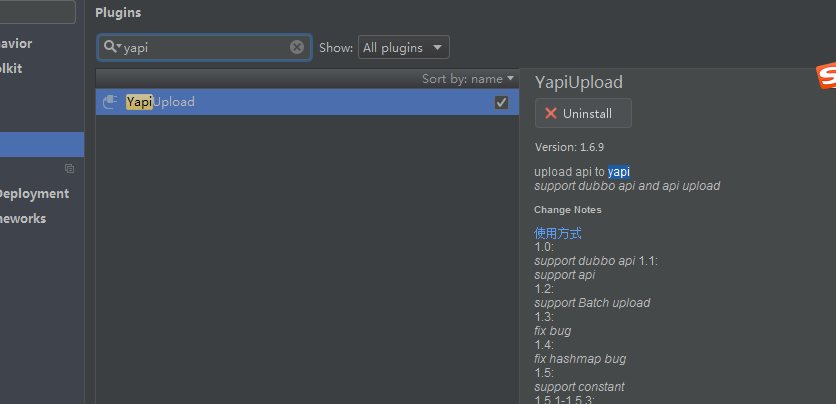This screenshot has width=836, height=404.
Task: Uninstall the YapiUpload plugin
Action: (x=583, y=113)
